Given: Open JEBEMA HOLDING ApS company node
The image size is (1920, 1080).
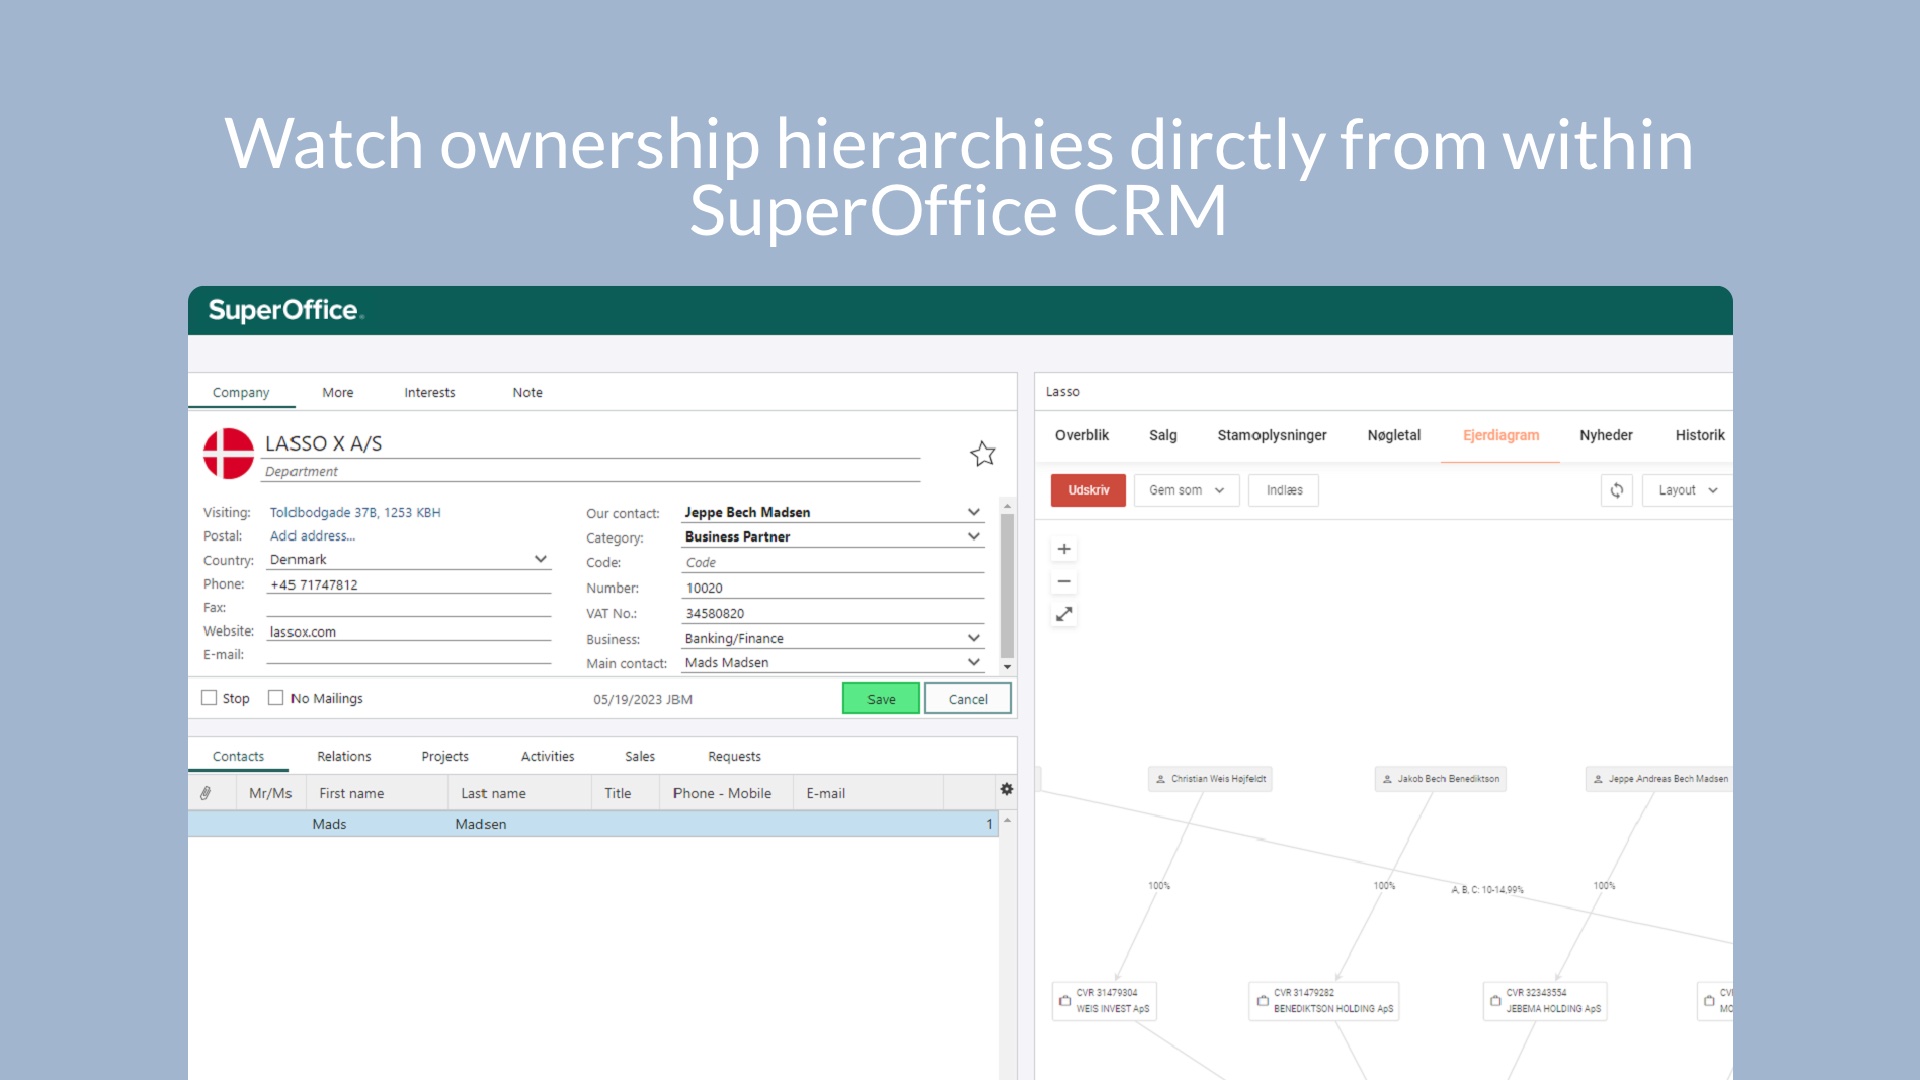Looking at the screenshot, I should pyautogui.click(x=1545, y=1001).
